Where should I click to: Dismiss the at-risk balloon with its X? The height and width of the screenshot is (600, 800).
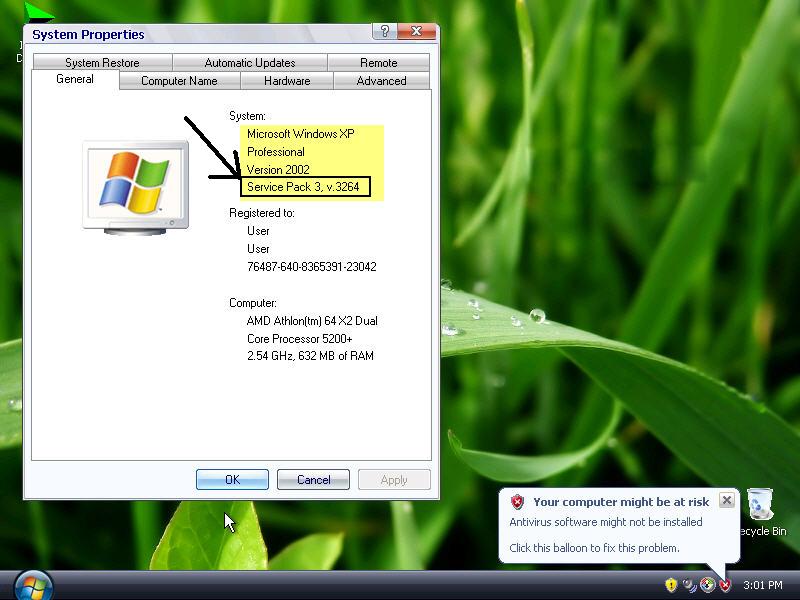click(727, 500)
